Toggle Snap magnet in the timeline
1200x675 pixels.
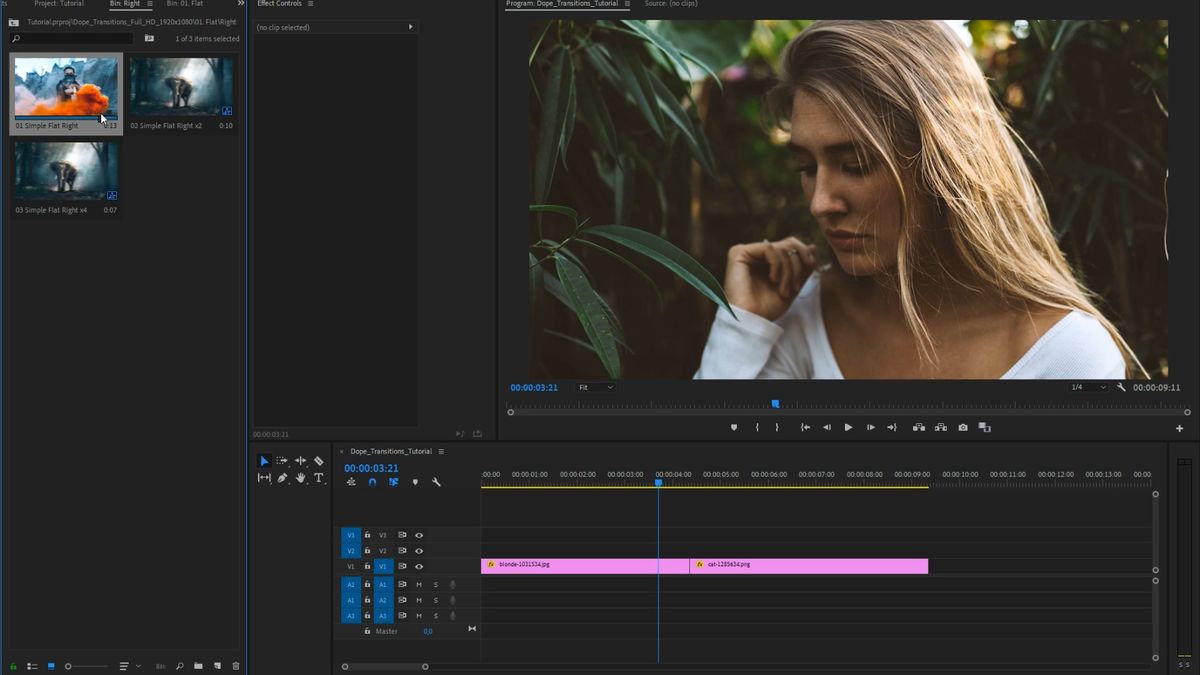[x=372, y=482]
